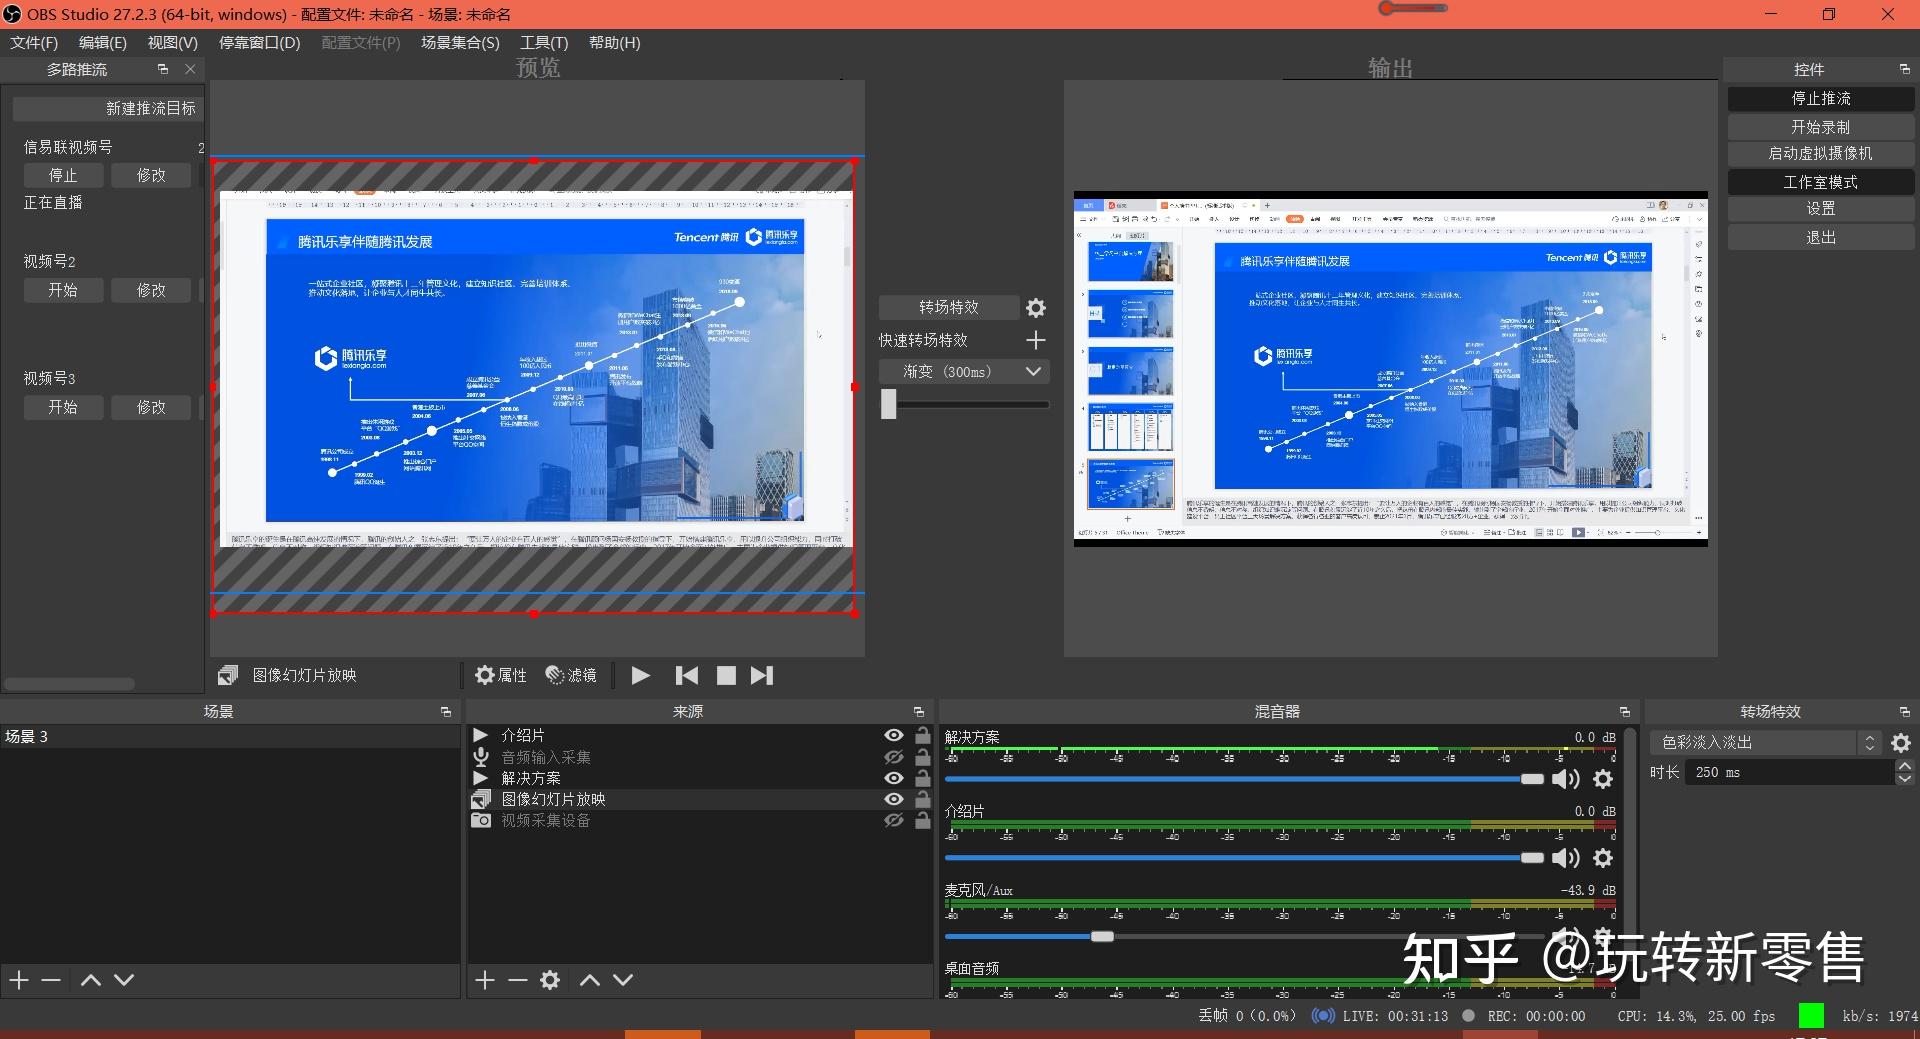Play the image slideshow

pyautogui.click(x=641, y=675)
